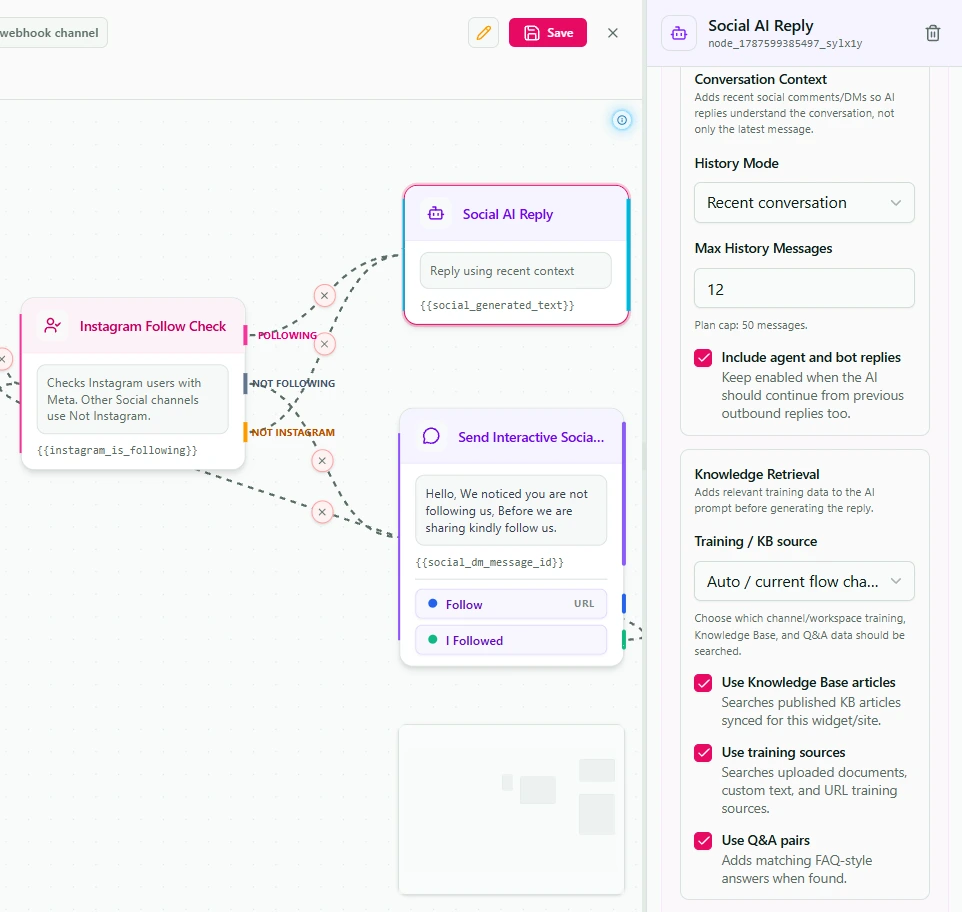Click the {{social_generated_text}} variable
The height and width of the screenshot is (912, 962).
point(497,305)
